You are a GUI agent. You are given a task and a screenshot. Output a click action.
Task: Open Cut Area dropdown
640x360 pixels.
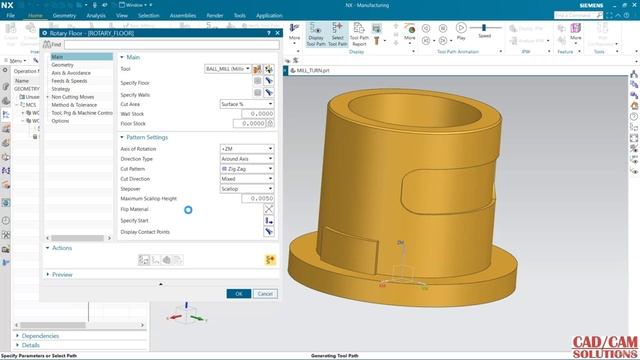(247, 104)
